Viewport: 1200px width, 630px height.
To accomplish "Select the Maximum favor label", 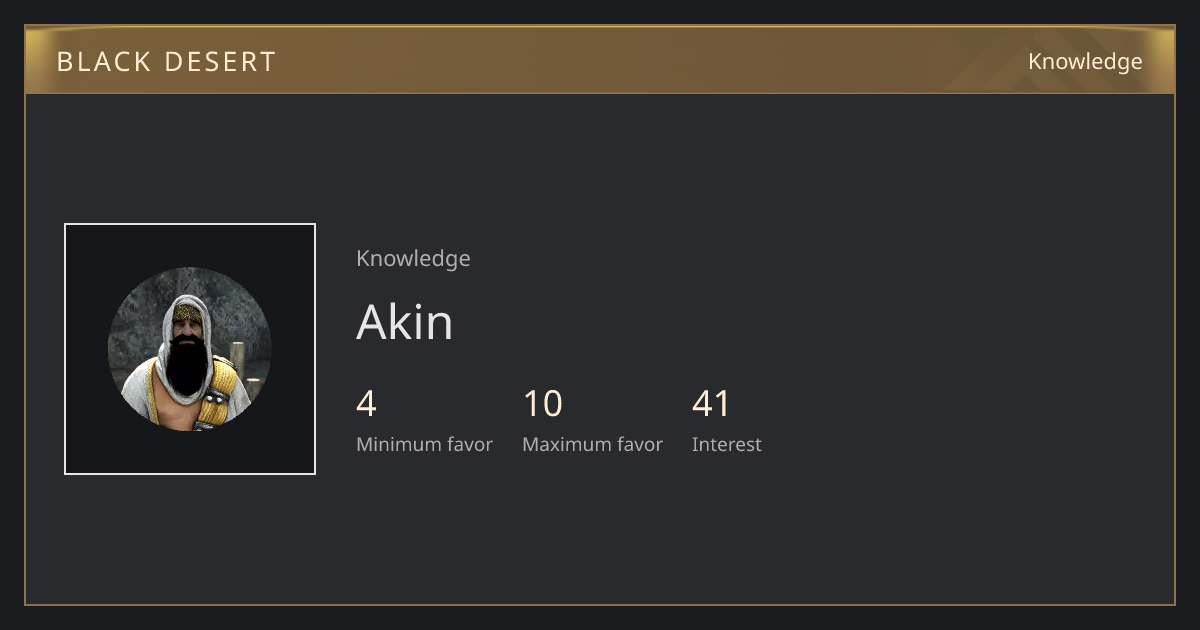I will [592, 445].
